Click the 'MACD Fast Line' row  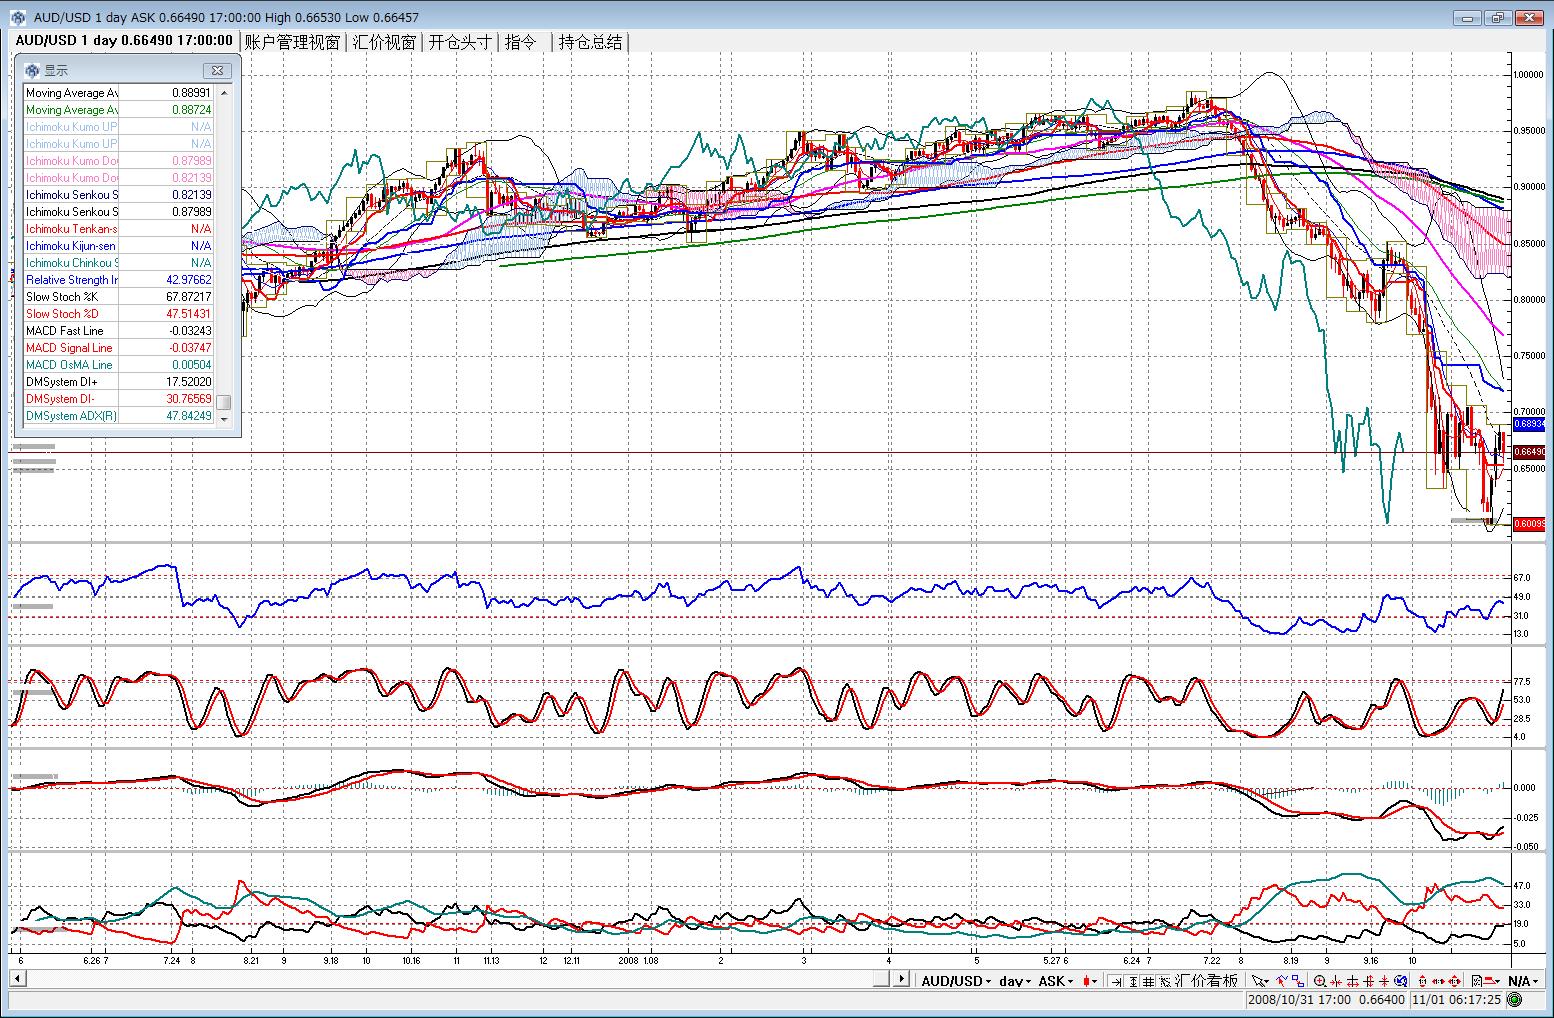[120, 331]
